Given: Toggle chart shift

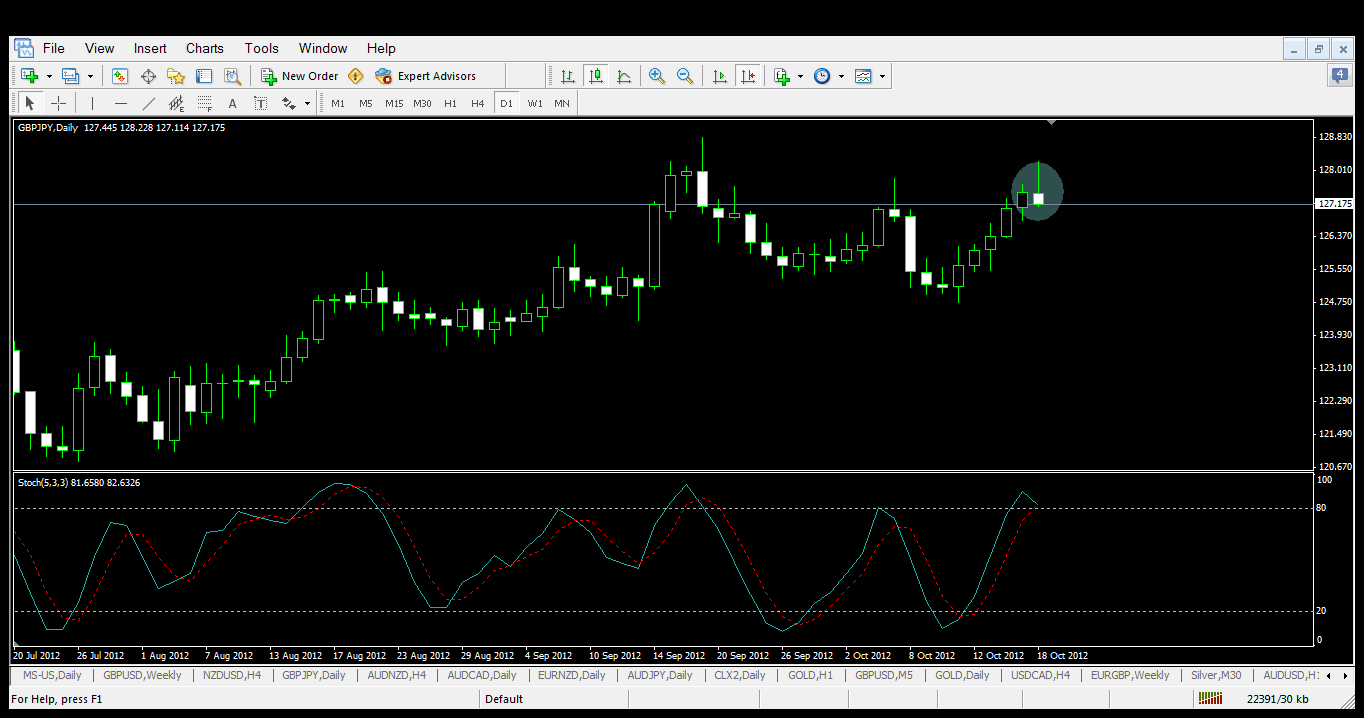Looking at the screenshot, I should [747, 76].
